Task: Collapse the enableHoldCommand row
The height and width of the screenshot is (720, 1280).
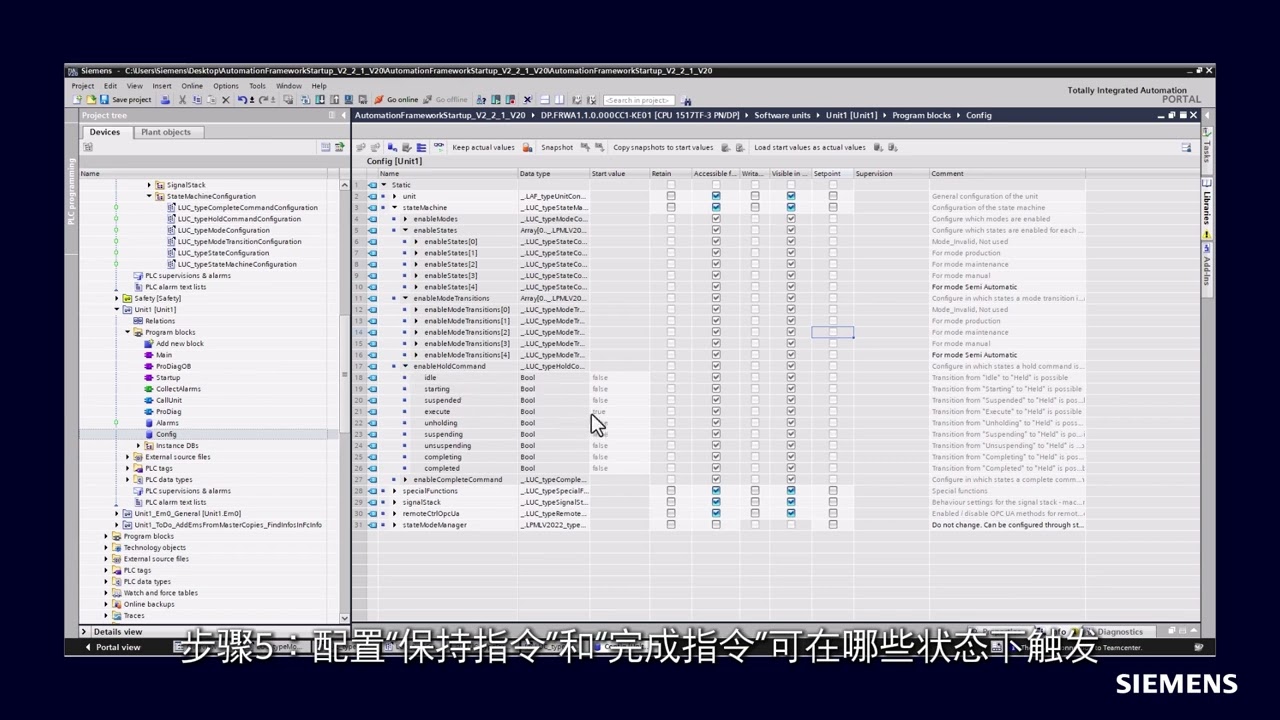Action: click(405, 366)
